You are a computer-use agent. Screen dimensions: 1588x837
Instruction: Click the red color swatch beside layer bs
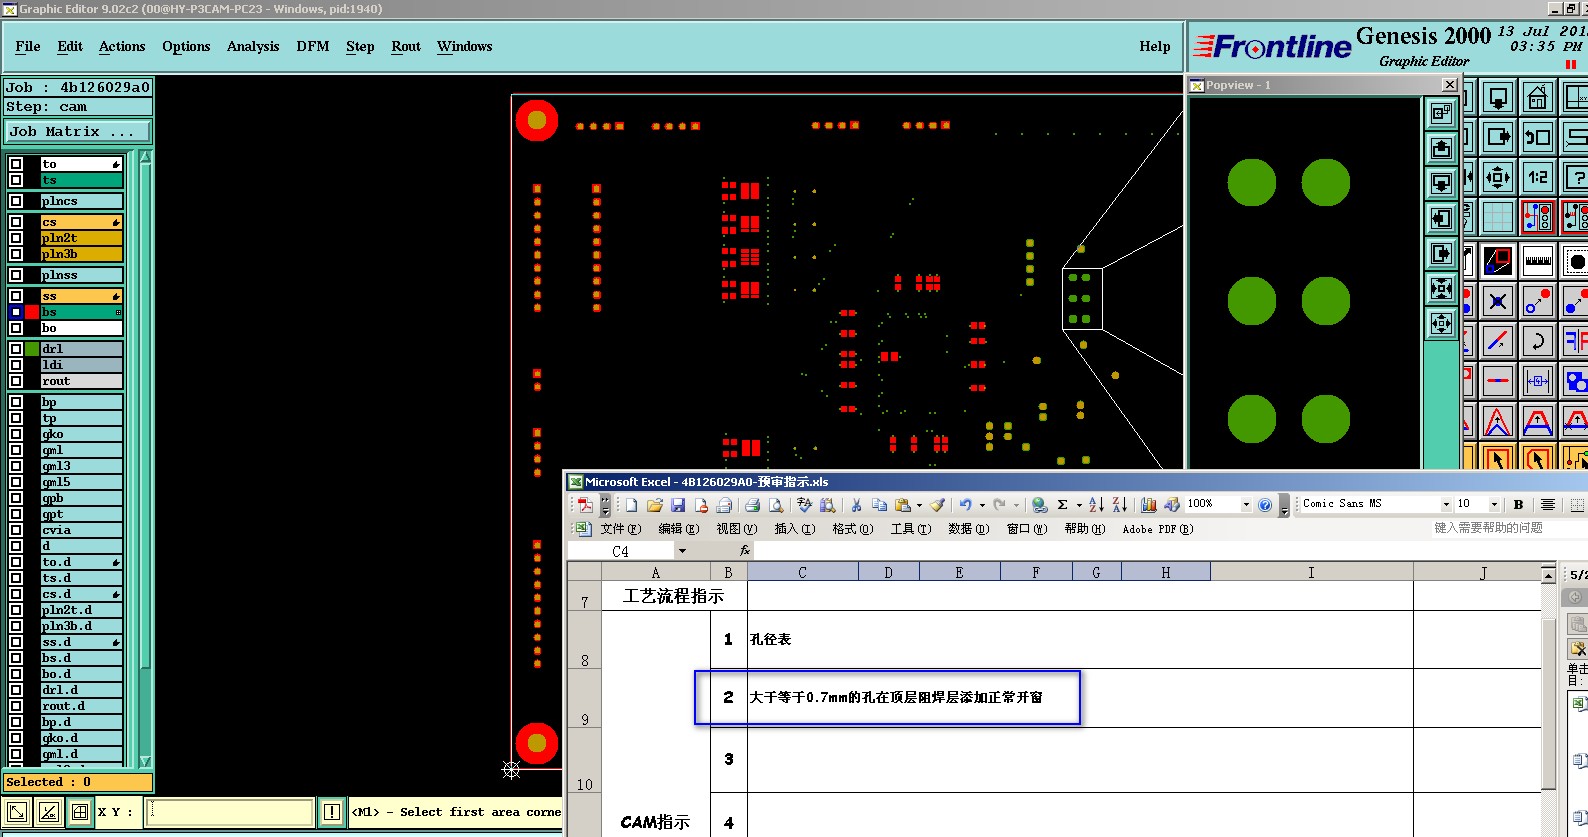[x=32, y=312]
